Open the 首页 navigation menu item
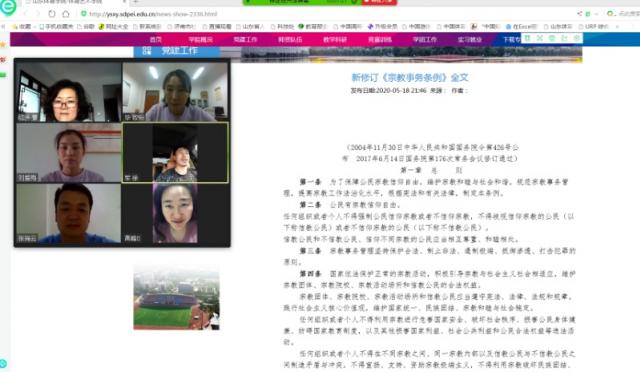The height and width of the screenshot is (372, 640). coord(156,40)
